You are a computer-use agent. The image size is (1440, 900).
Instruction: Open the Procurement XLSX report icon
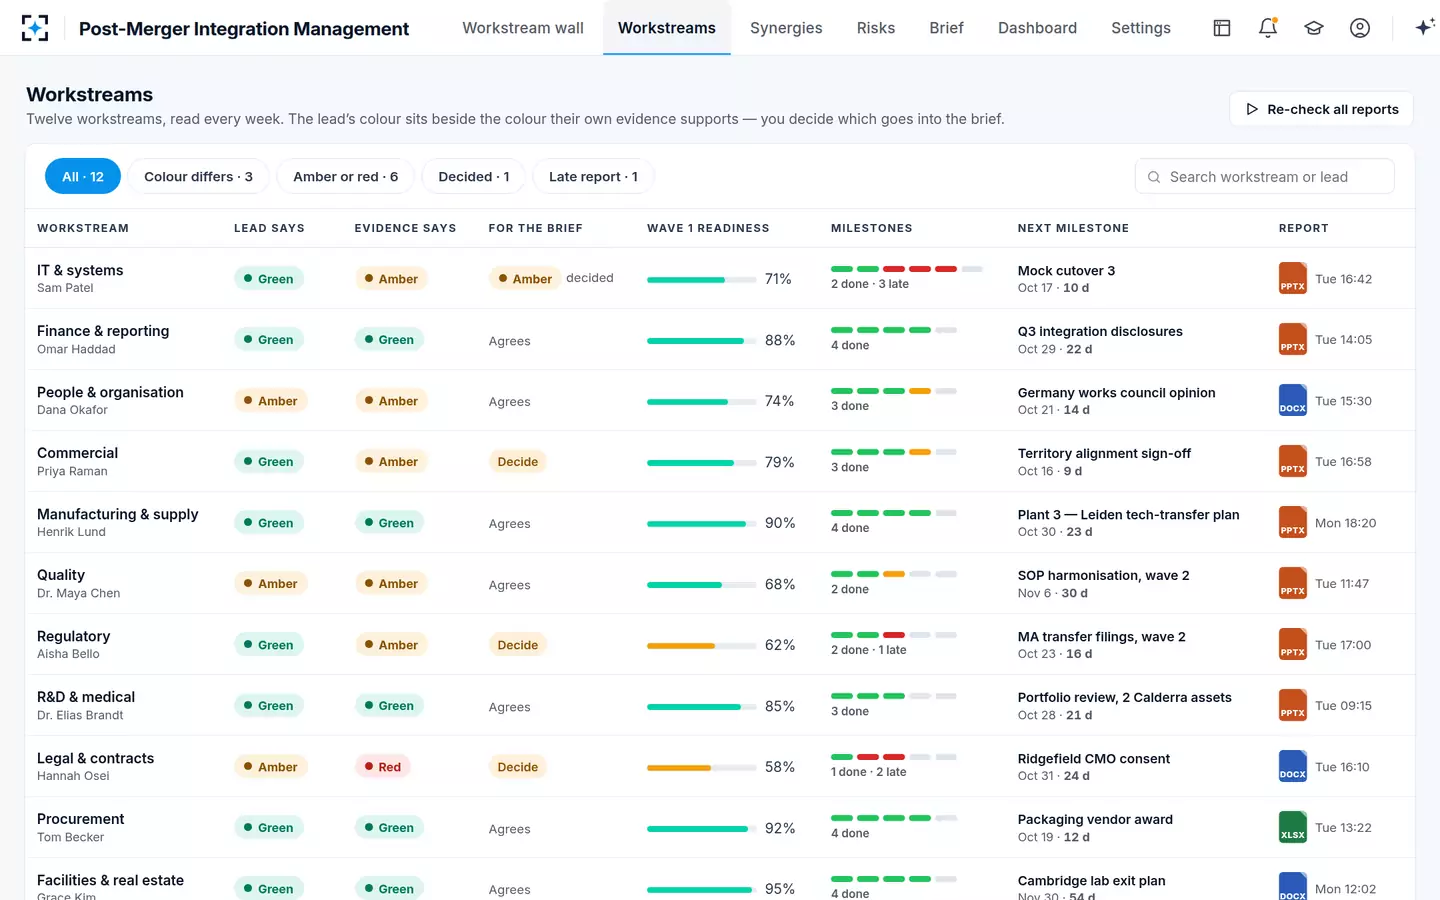[1293, 827]
